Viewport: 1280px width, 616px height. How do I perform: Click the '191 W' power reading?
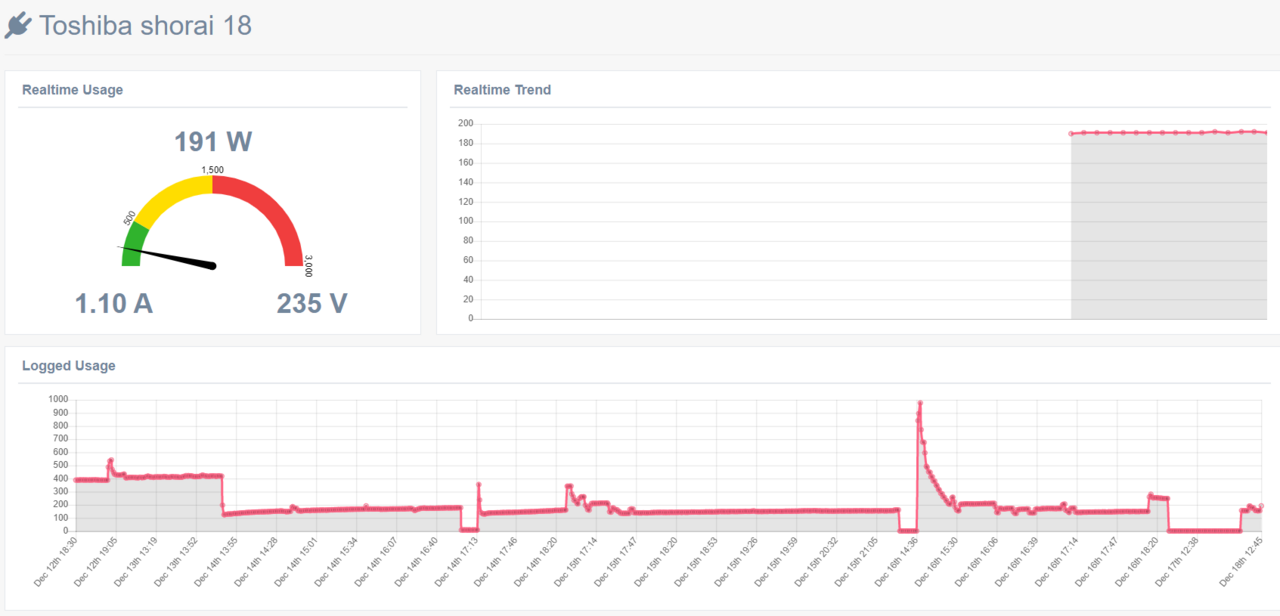[x=213, y=142]
